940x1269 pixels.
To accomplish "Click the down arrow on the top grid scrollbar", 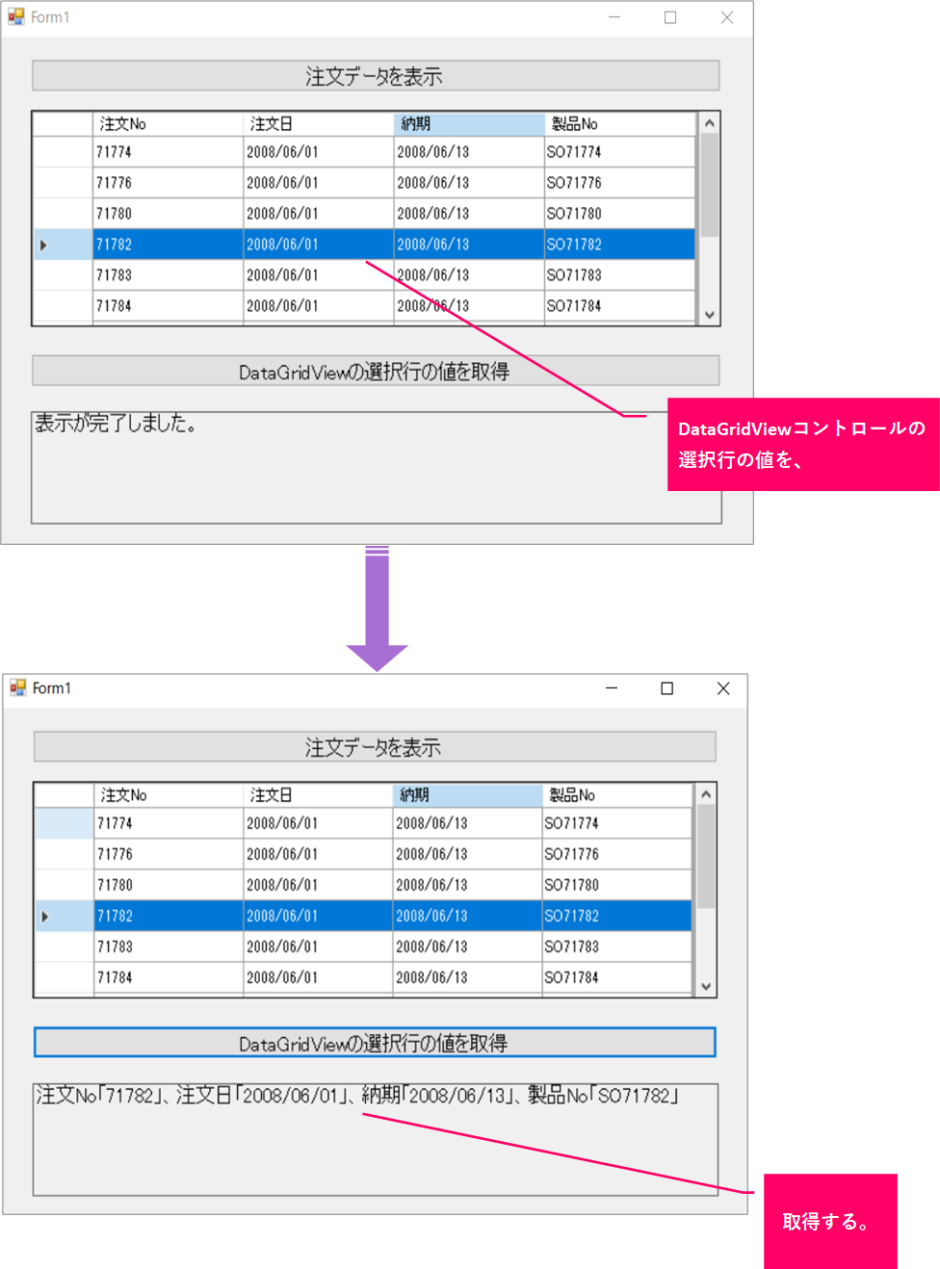I will (709, 314).
